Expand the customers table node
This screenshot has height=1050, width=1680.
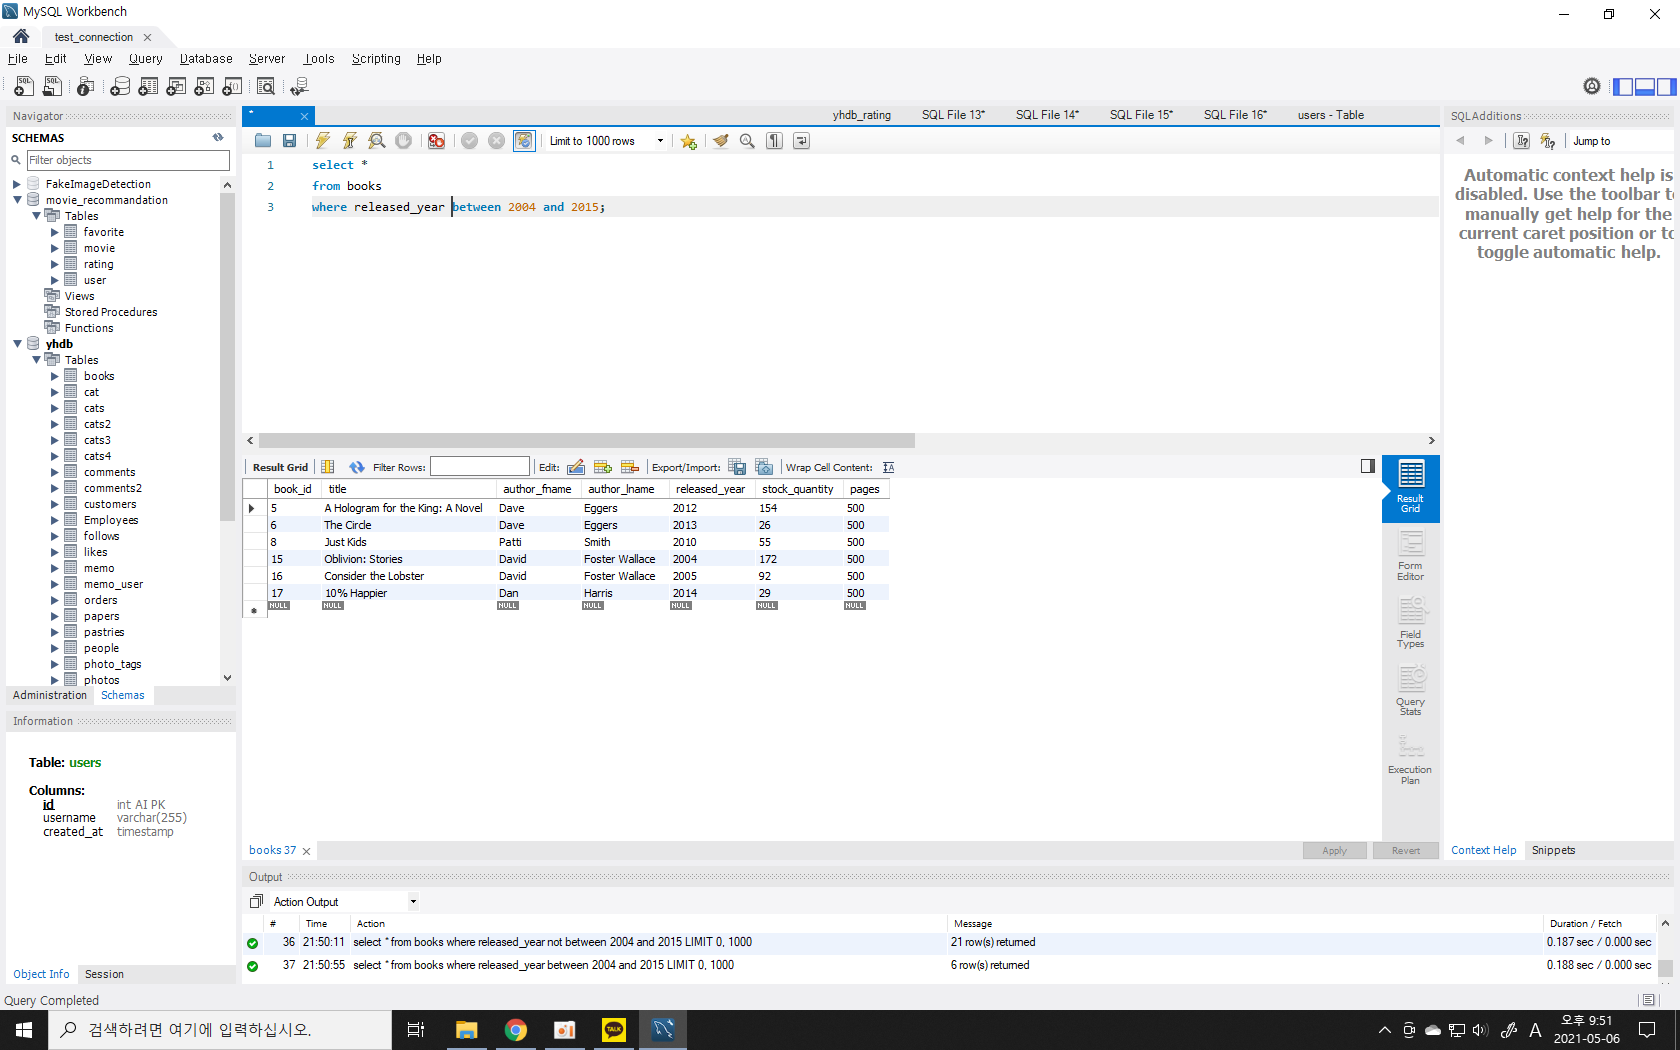[x=55, y=504]
